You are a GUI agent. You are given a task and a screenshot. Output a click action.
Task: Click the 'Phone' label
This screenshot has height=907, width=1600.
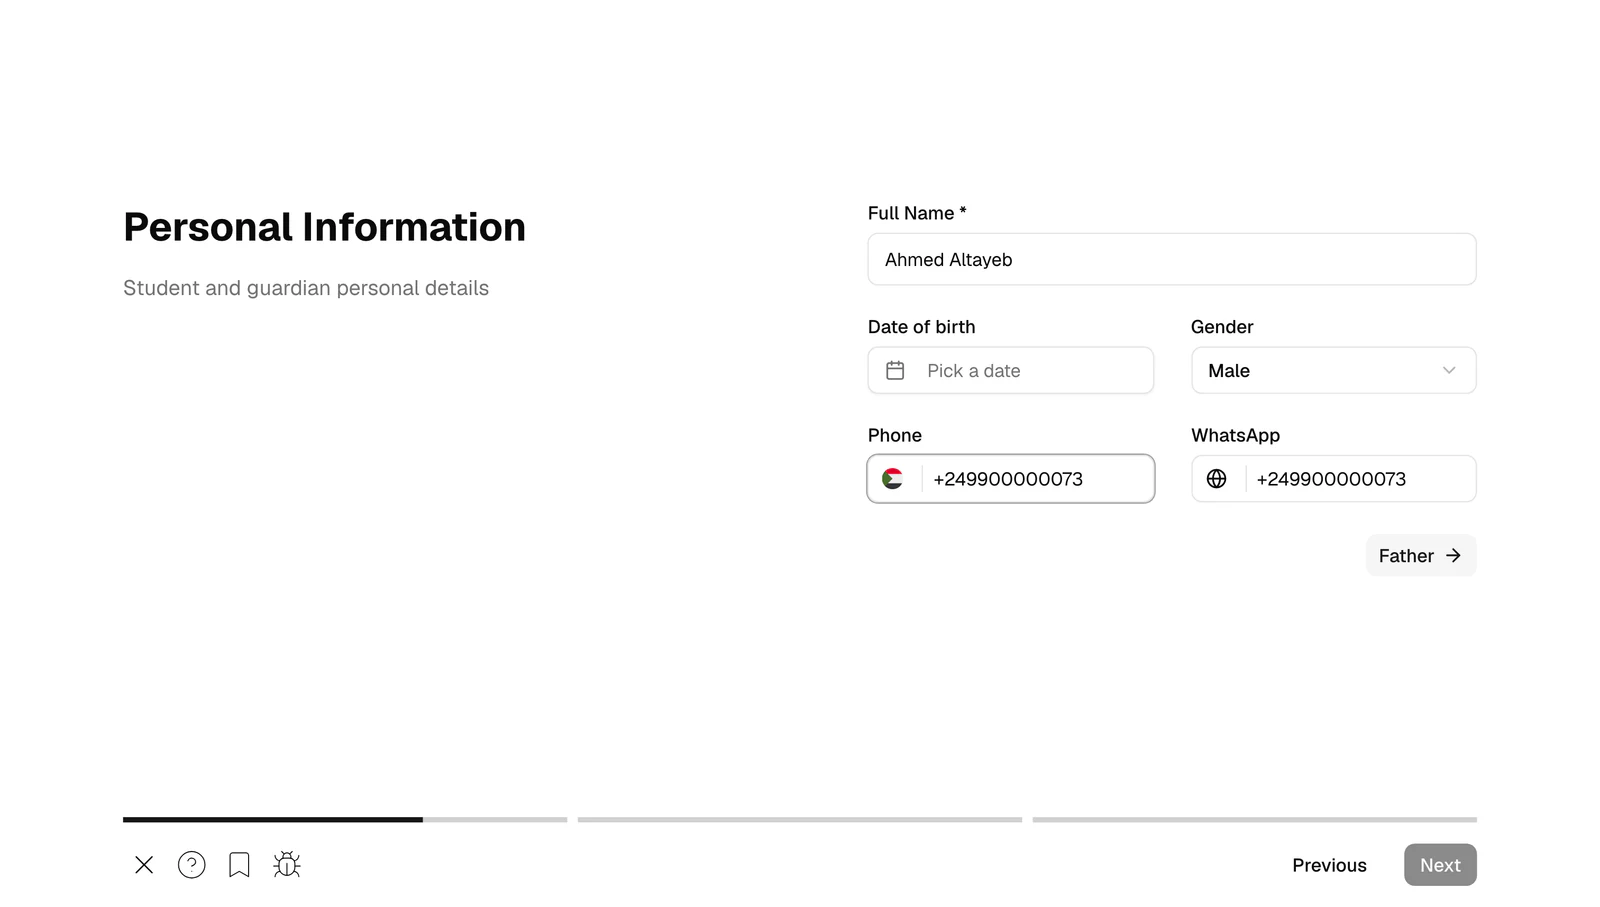(x=895, y=435)
